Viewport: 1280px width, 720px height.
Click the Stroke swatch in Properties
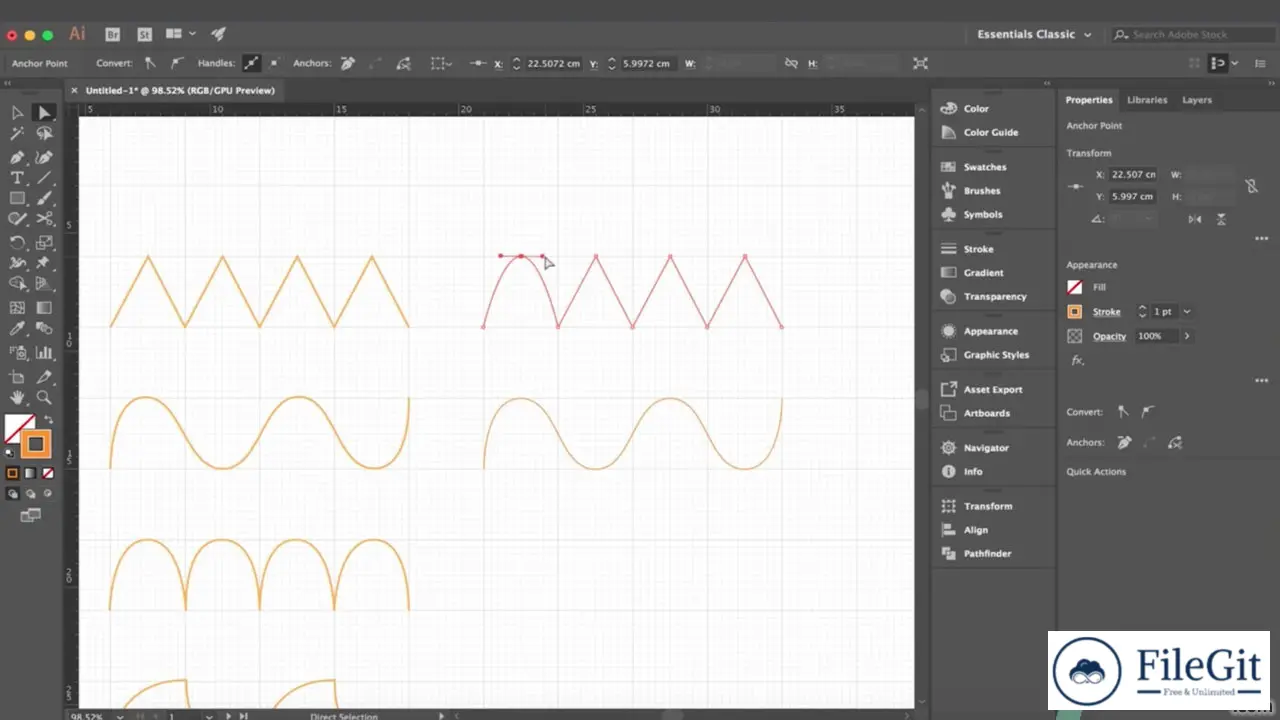pos(1075,312)
